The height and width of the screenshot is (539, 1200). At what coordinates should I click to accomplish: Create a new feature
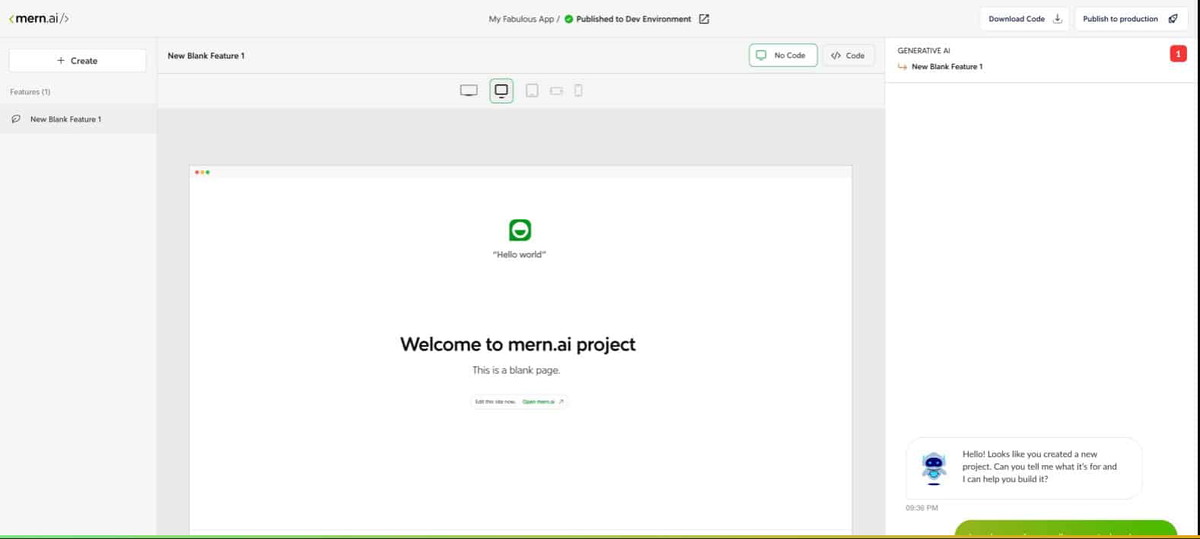coord(77,61)
